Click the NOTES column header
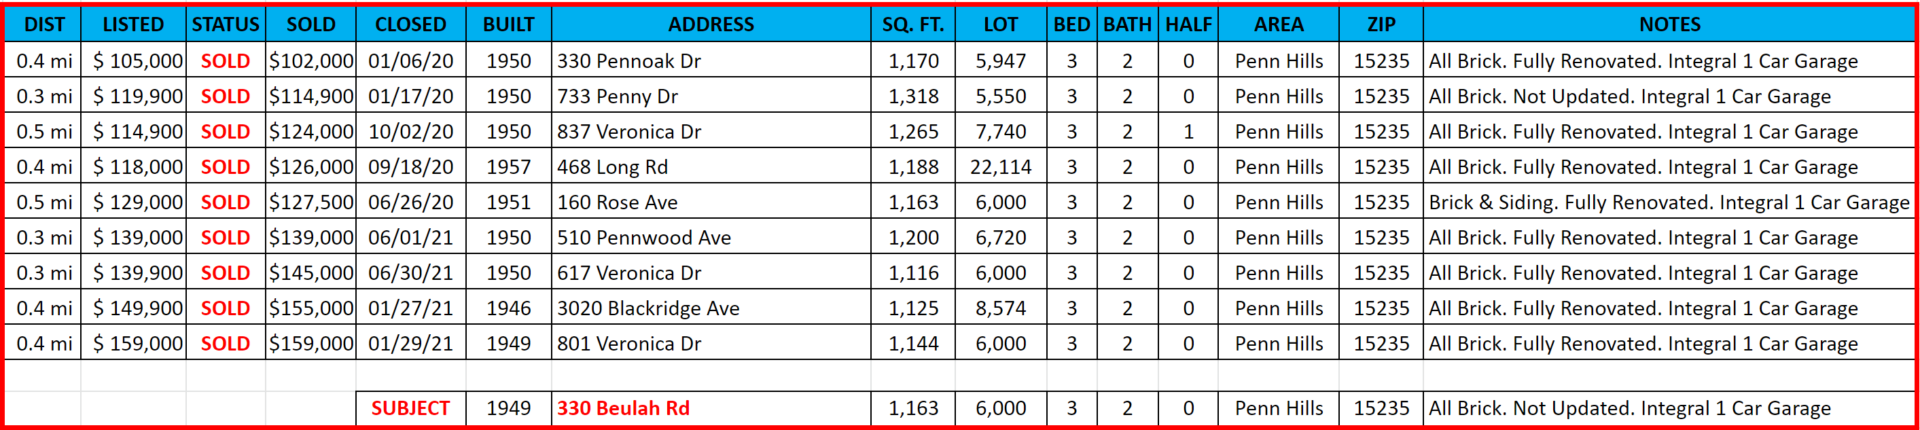 (x=1669, y=24)
